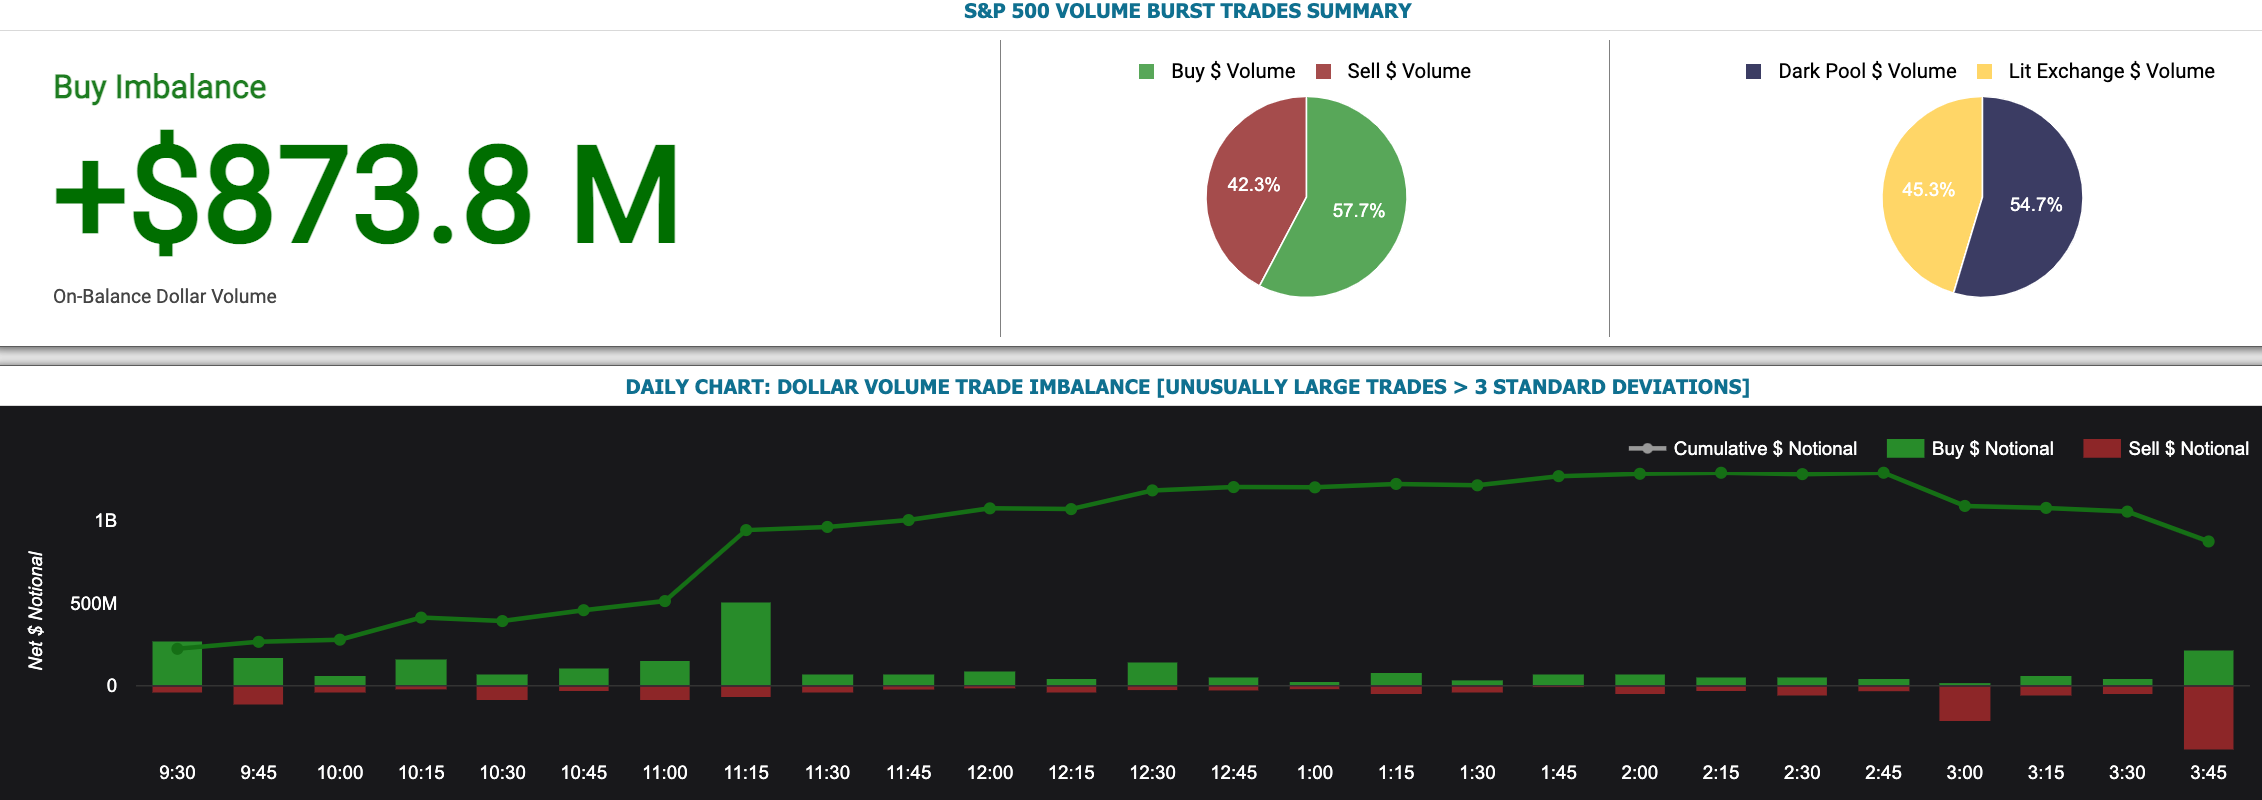
Task: Click the Daily Chart Dollar Volume Trade Imbalance title
Action: 1187,387
